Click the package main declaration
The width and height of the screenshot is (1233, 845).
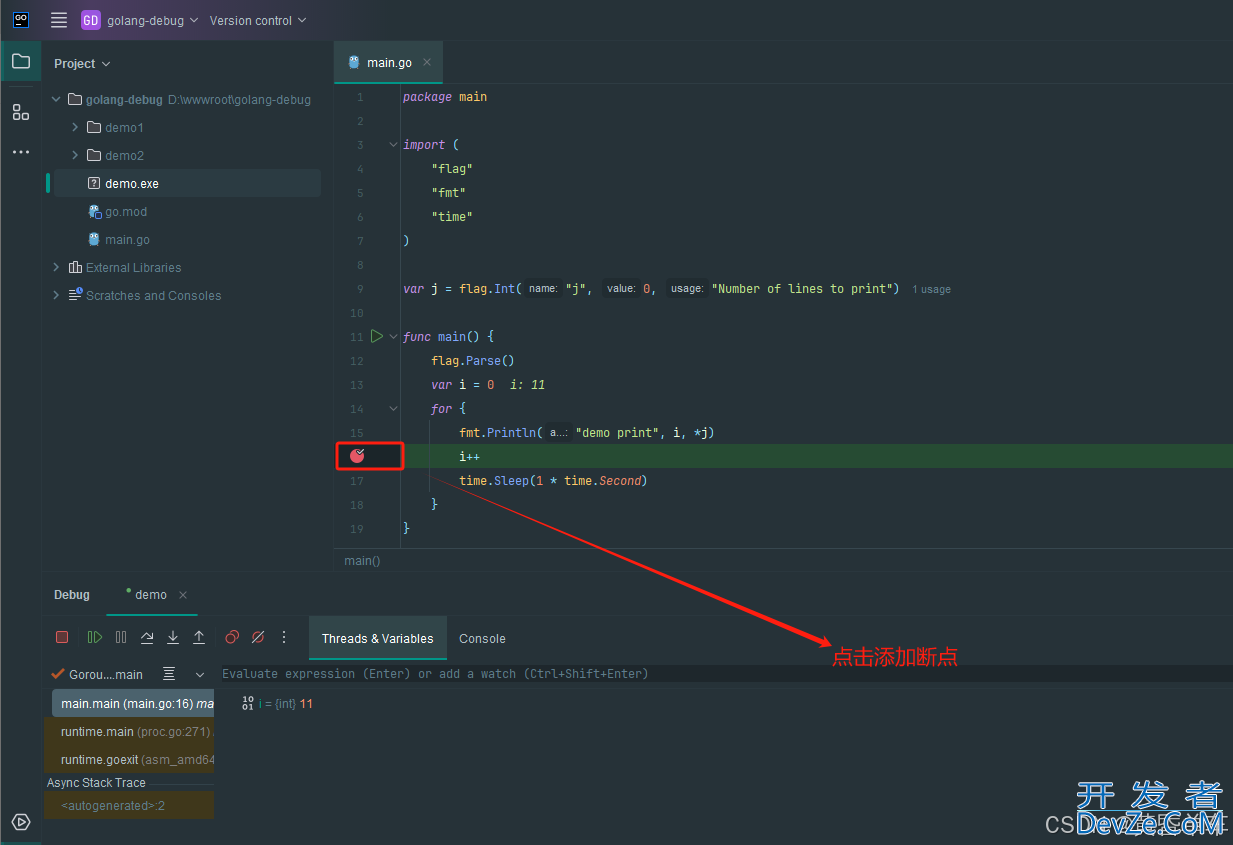pyautogui.click(x=445, y=97)
